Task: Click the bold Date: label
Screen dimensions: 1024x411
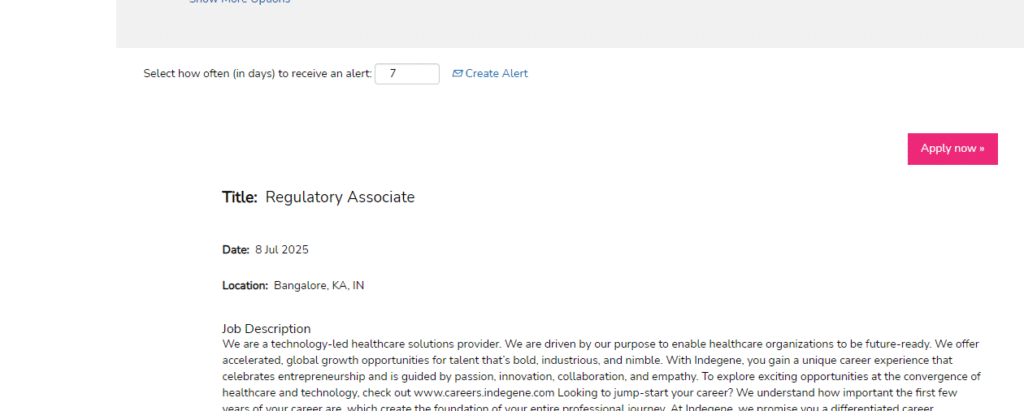Action: point(236,250)
